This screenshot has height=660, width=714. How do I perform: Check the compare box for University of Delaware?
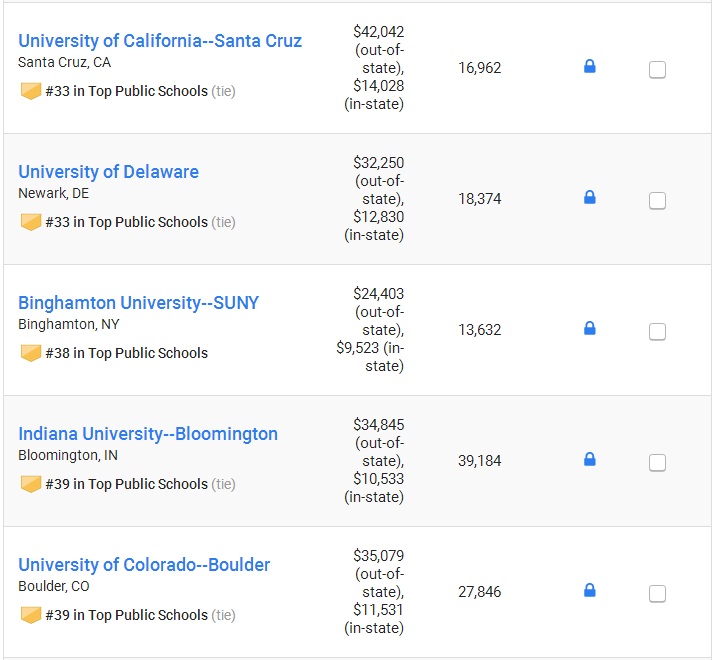(x=657, y=200)
